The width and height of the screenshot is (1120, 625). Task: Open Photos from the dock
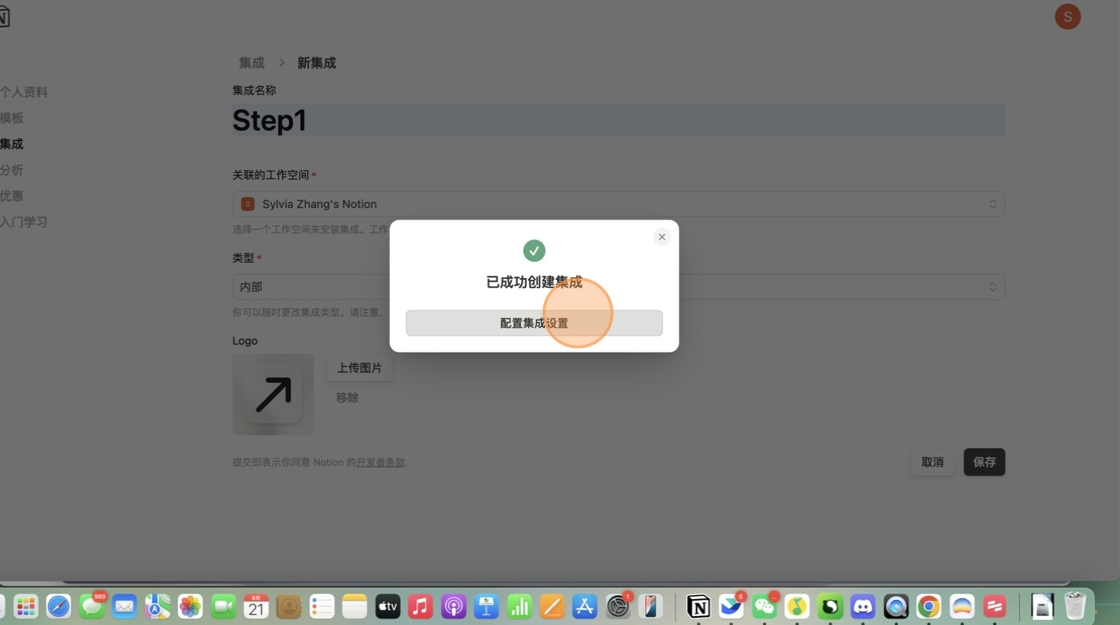190,607
